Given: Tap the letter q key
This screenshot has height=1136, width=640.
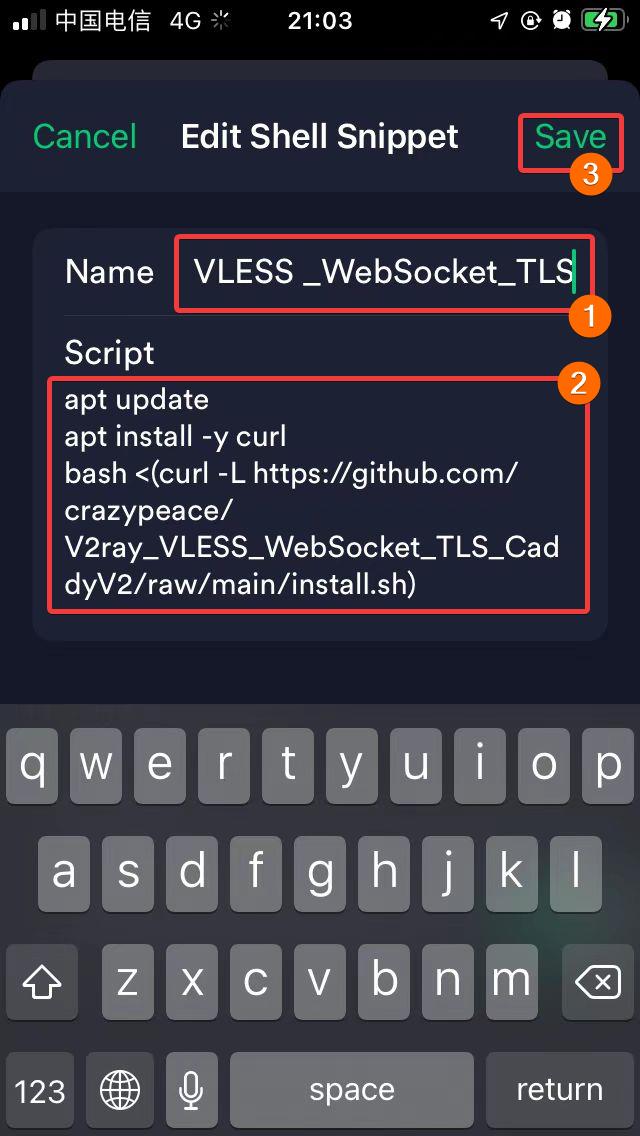Looking at the screenshot, I should tap(33, 766).
